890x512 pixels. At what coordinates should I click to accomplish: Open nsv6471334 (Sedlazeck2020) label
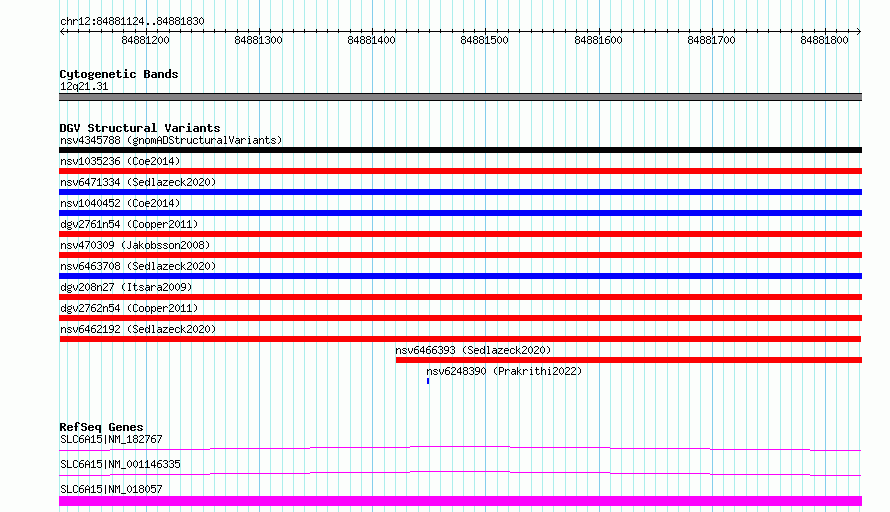coord(138,182)
